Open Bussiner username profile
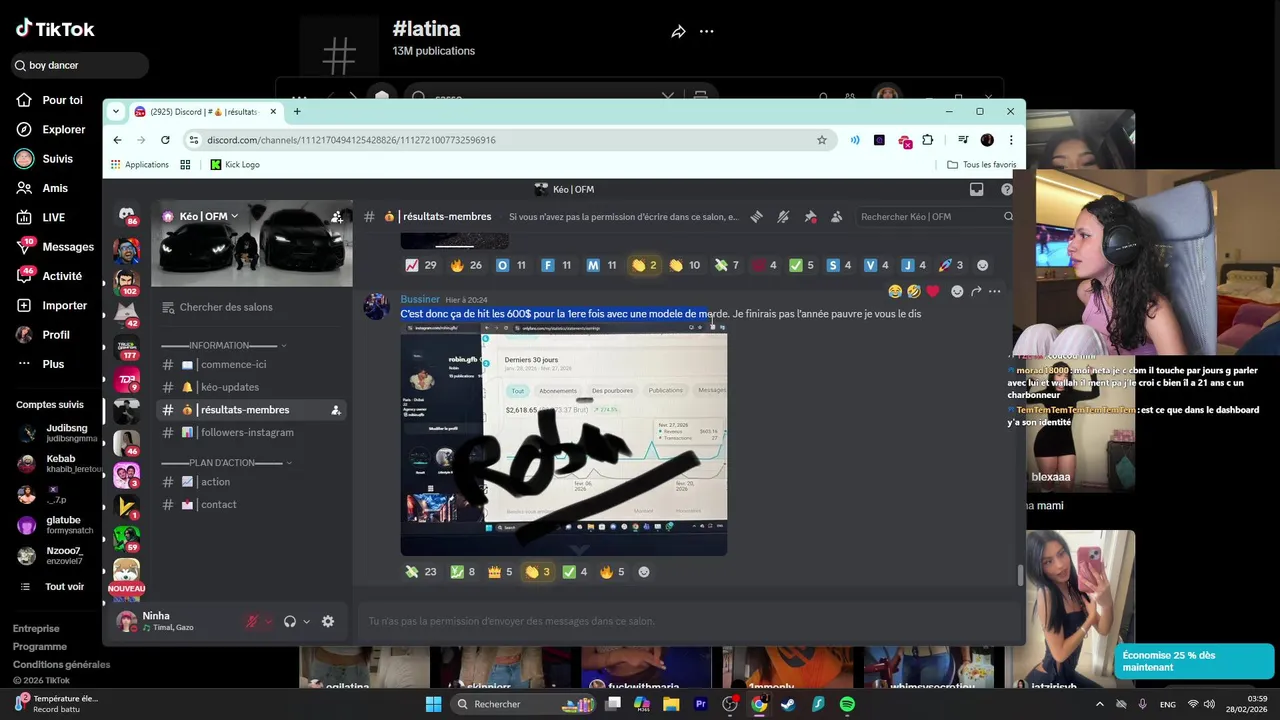Viewport: 1280px width, 720px height. (420, 299)
